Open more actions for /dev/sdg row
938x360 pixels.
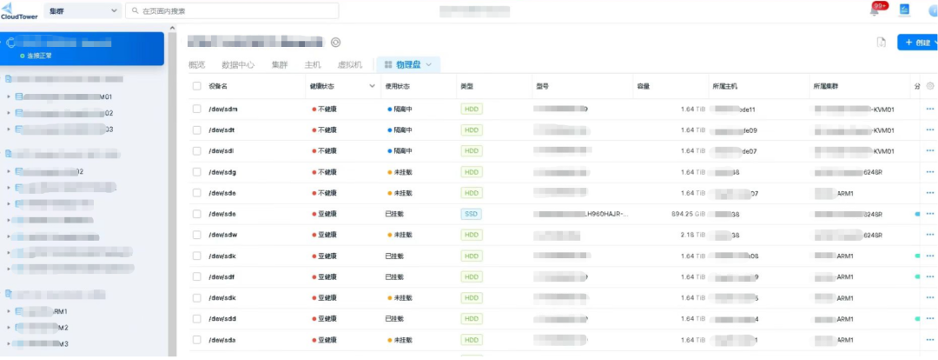point(930,172)
